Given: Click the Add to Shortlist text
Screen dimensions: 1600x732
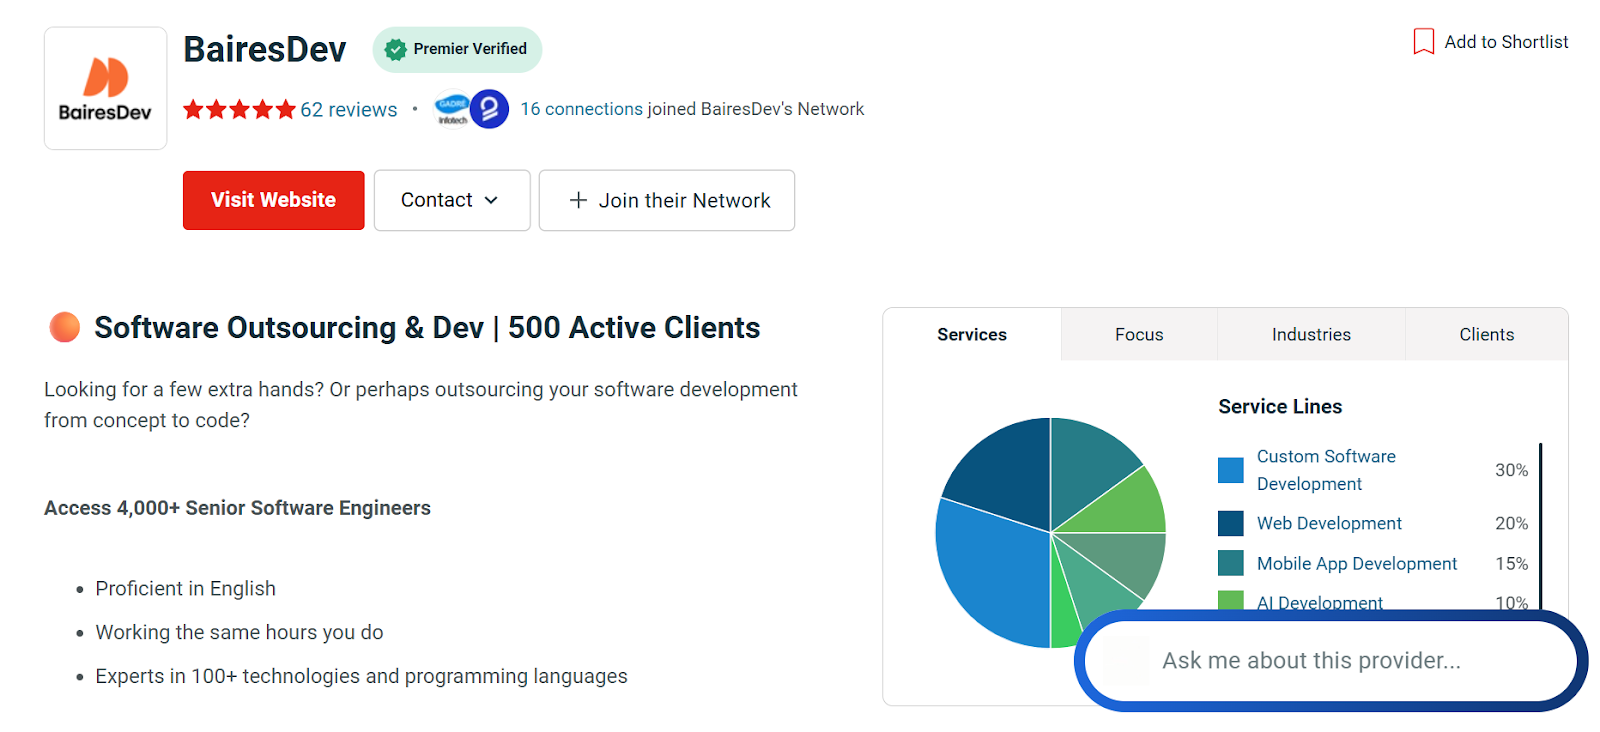Looking at the screenshot, I should pos(1506,42).
